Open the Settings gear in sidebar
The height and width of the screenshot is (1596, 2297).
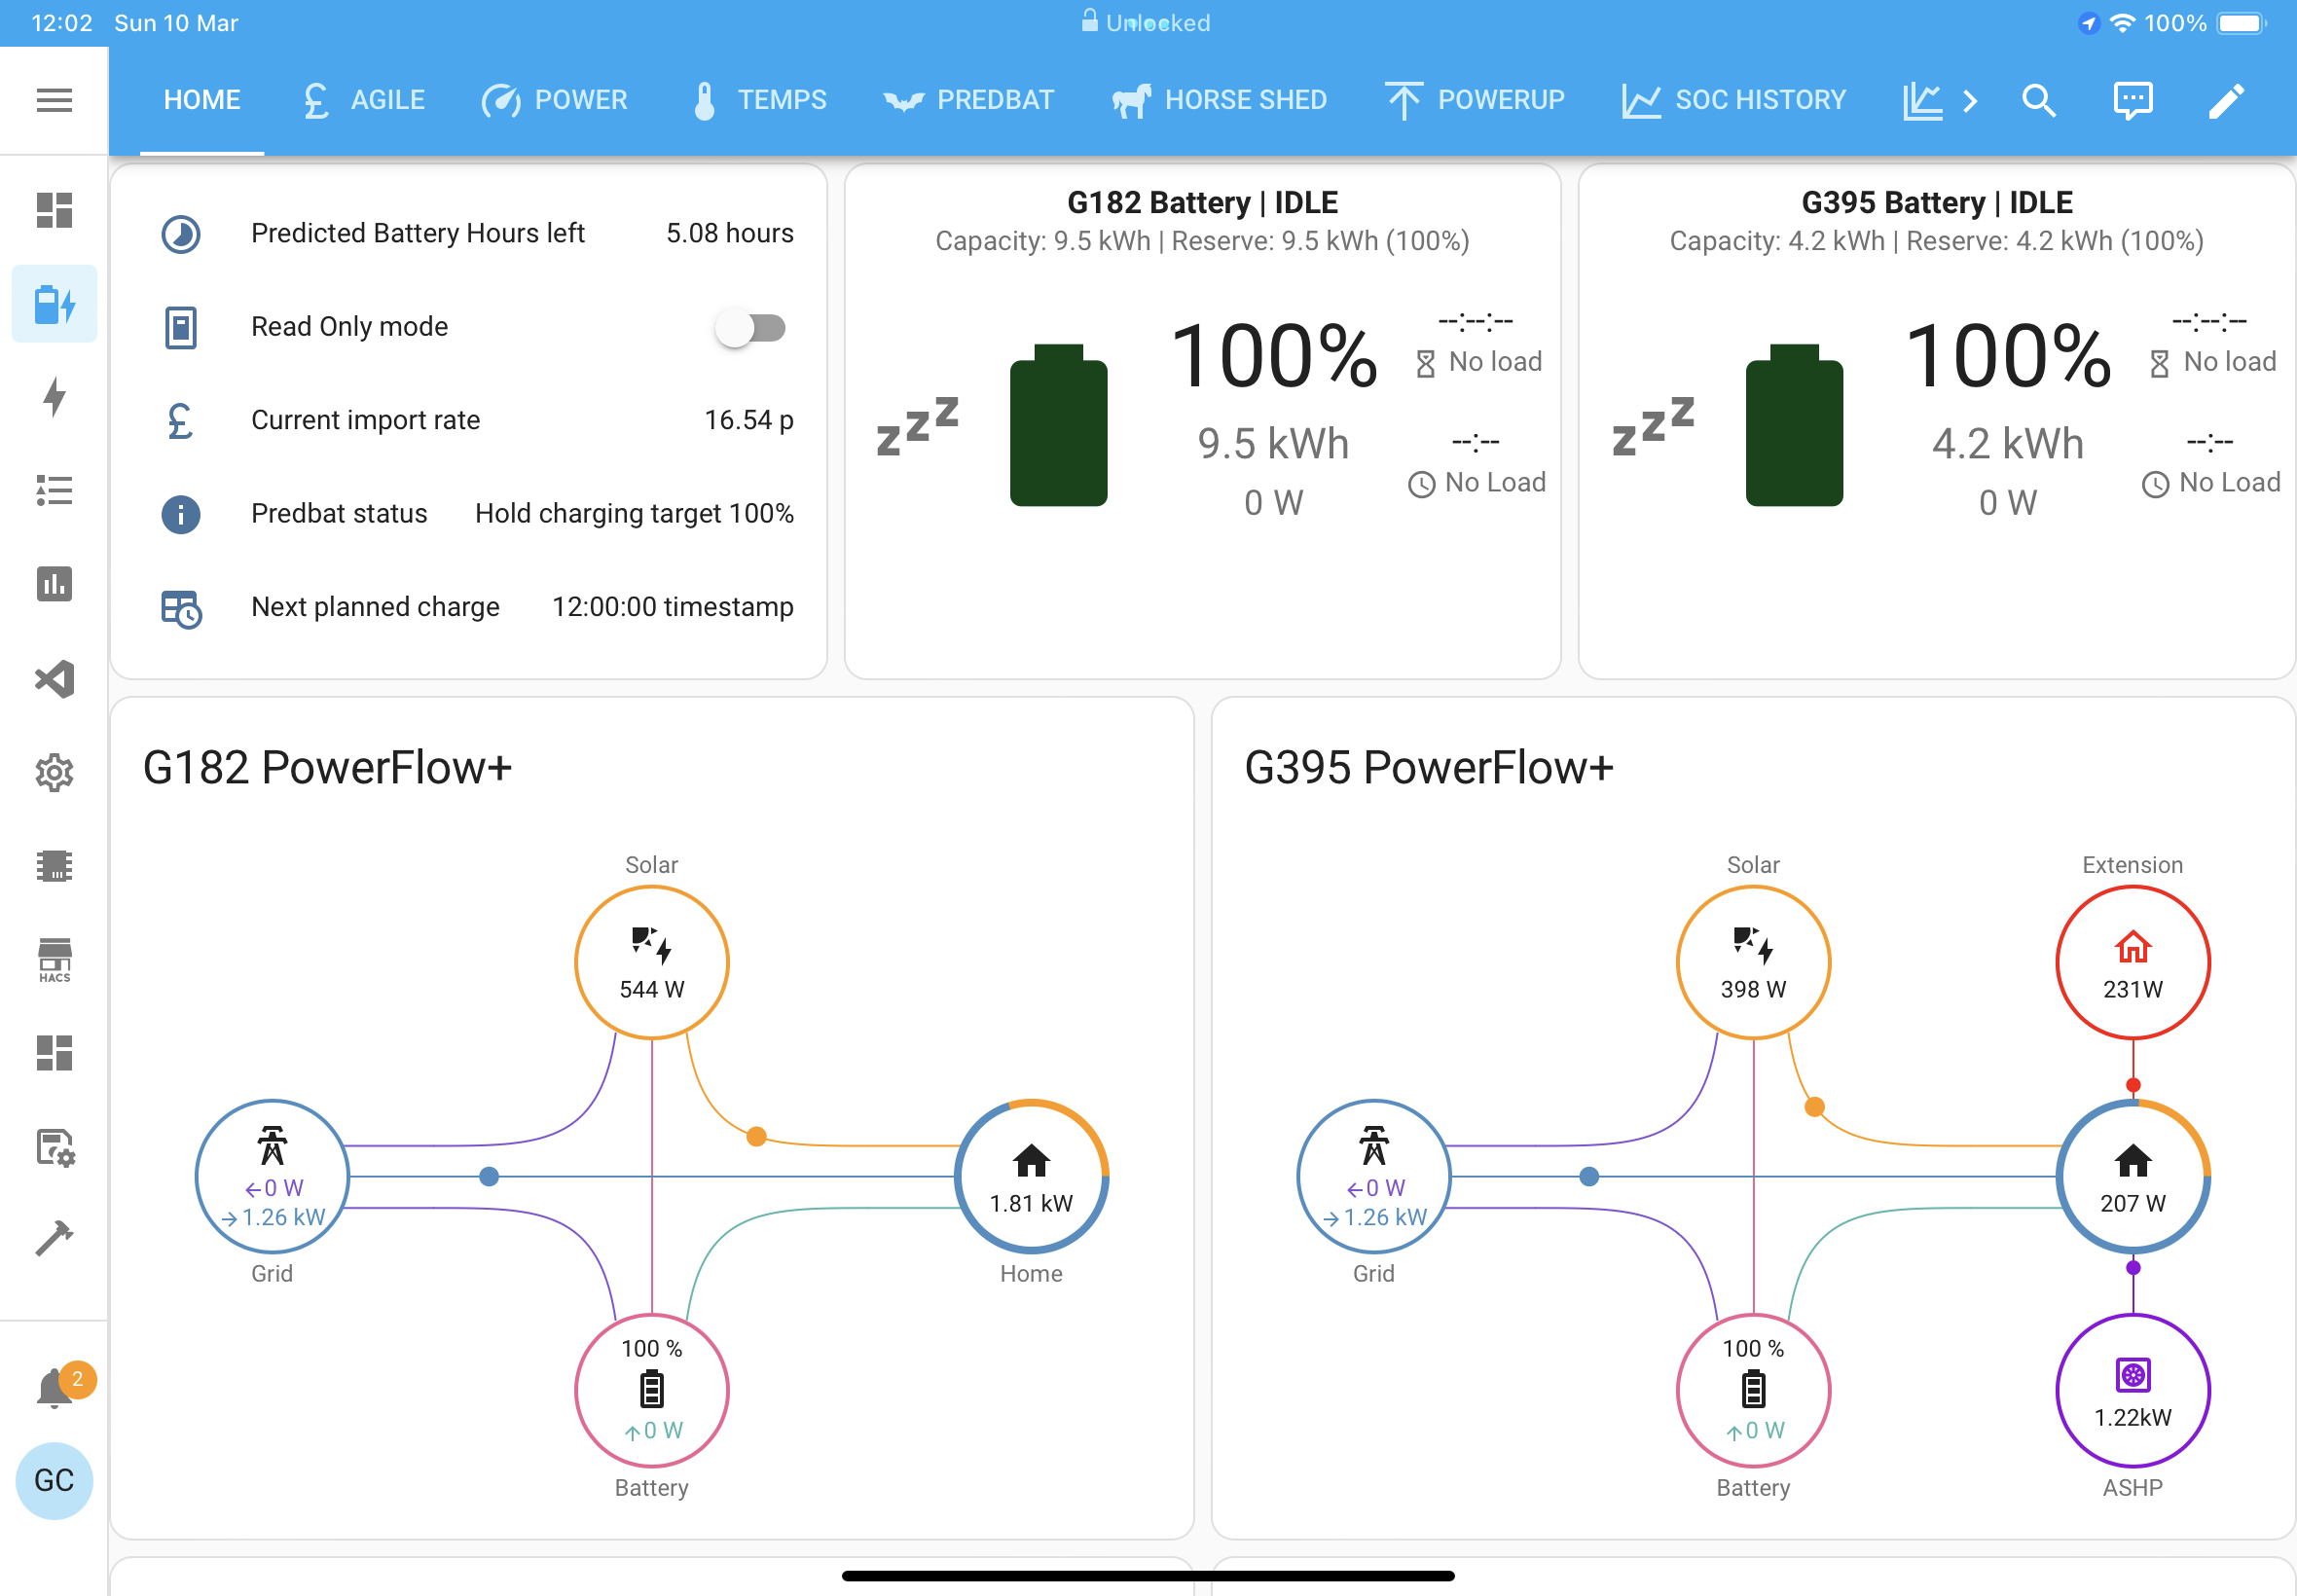pos(54,773)
